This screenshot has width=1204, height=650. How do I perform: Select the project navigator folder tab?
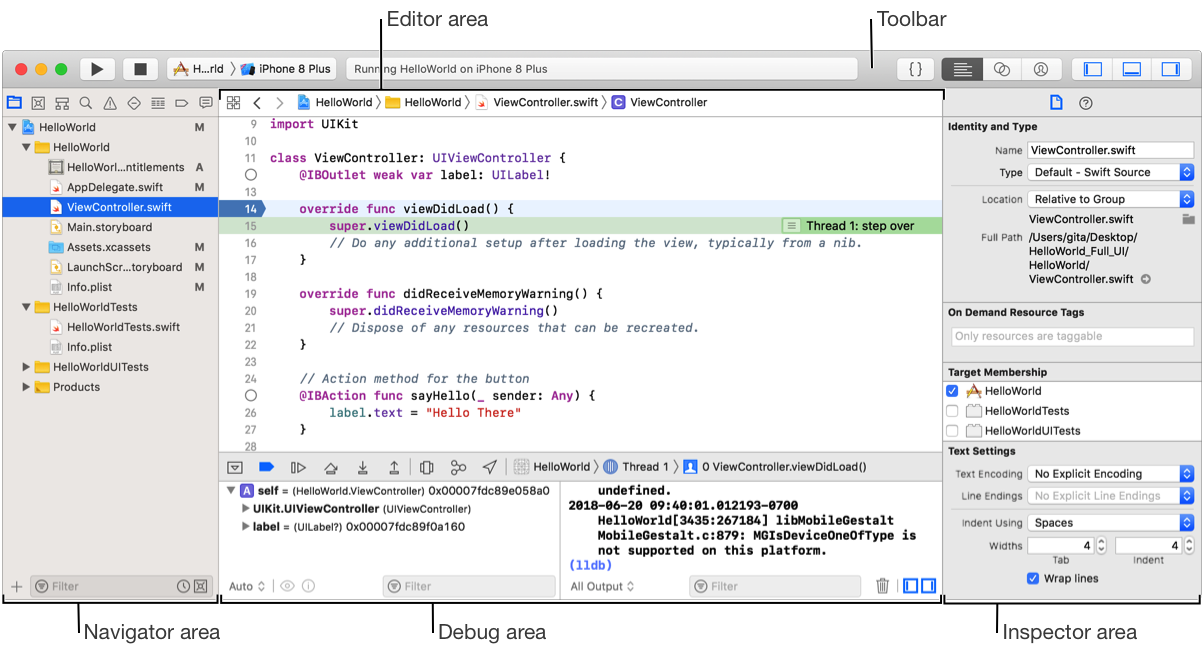coord(14,103)
